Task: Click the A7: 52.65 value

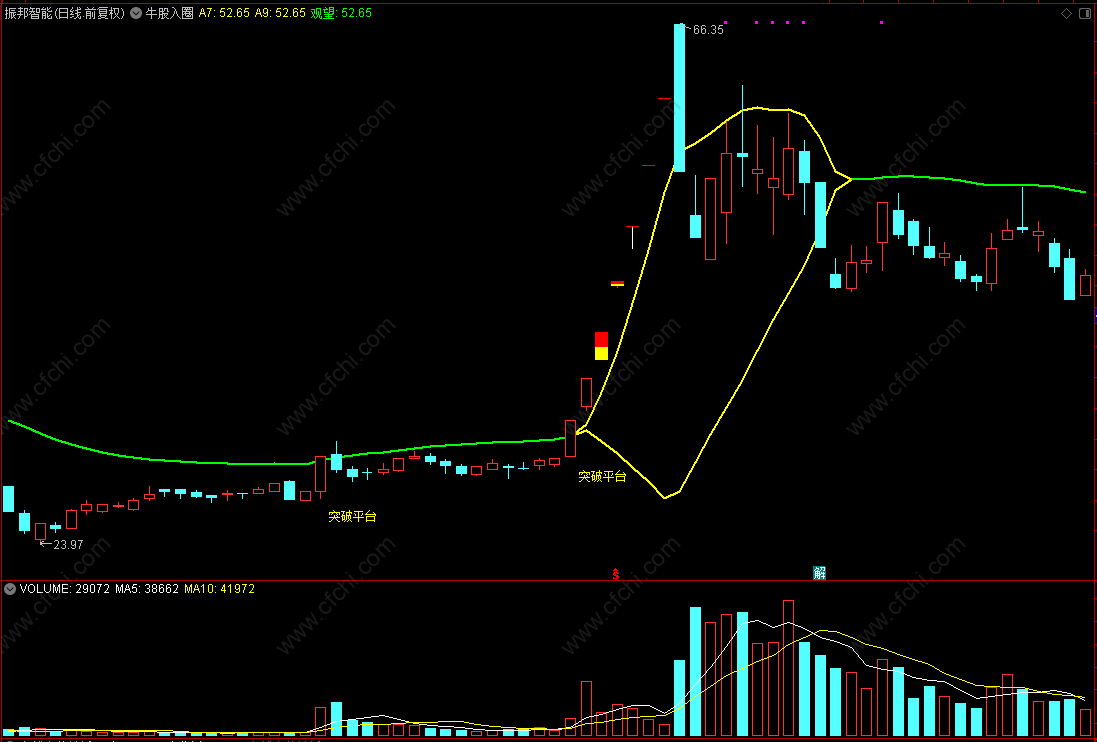Action: pyautogui.click(x=224, y=13)
